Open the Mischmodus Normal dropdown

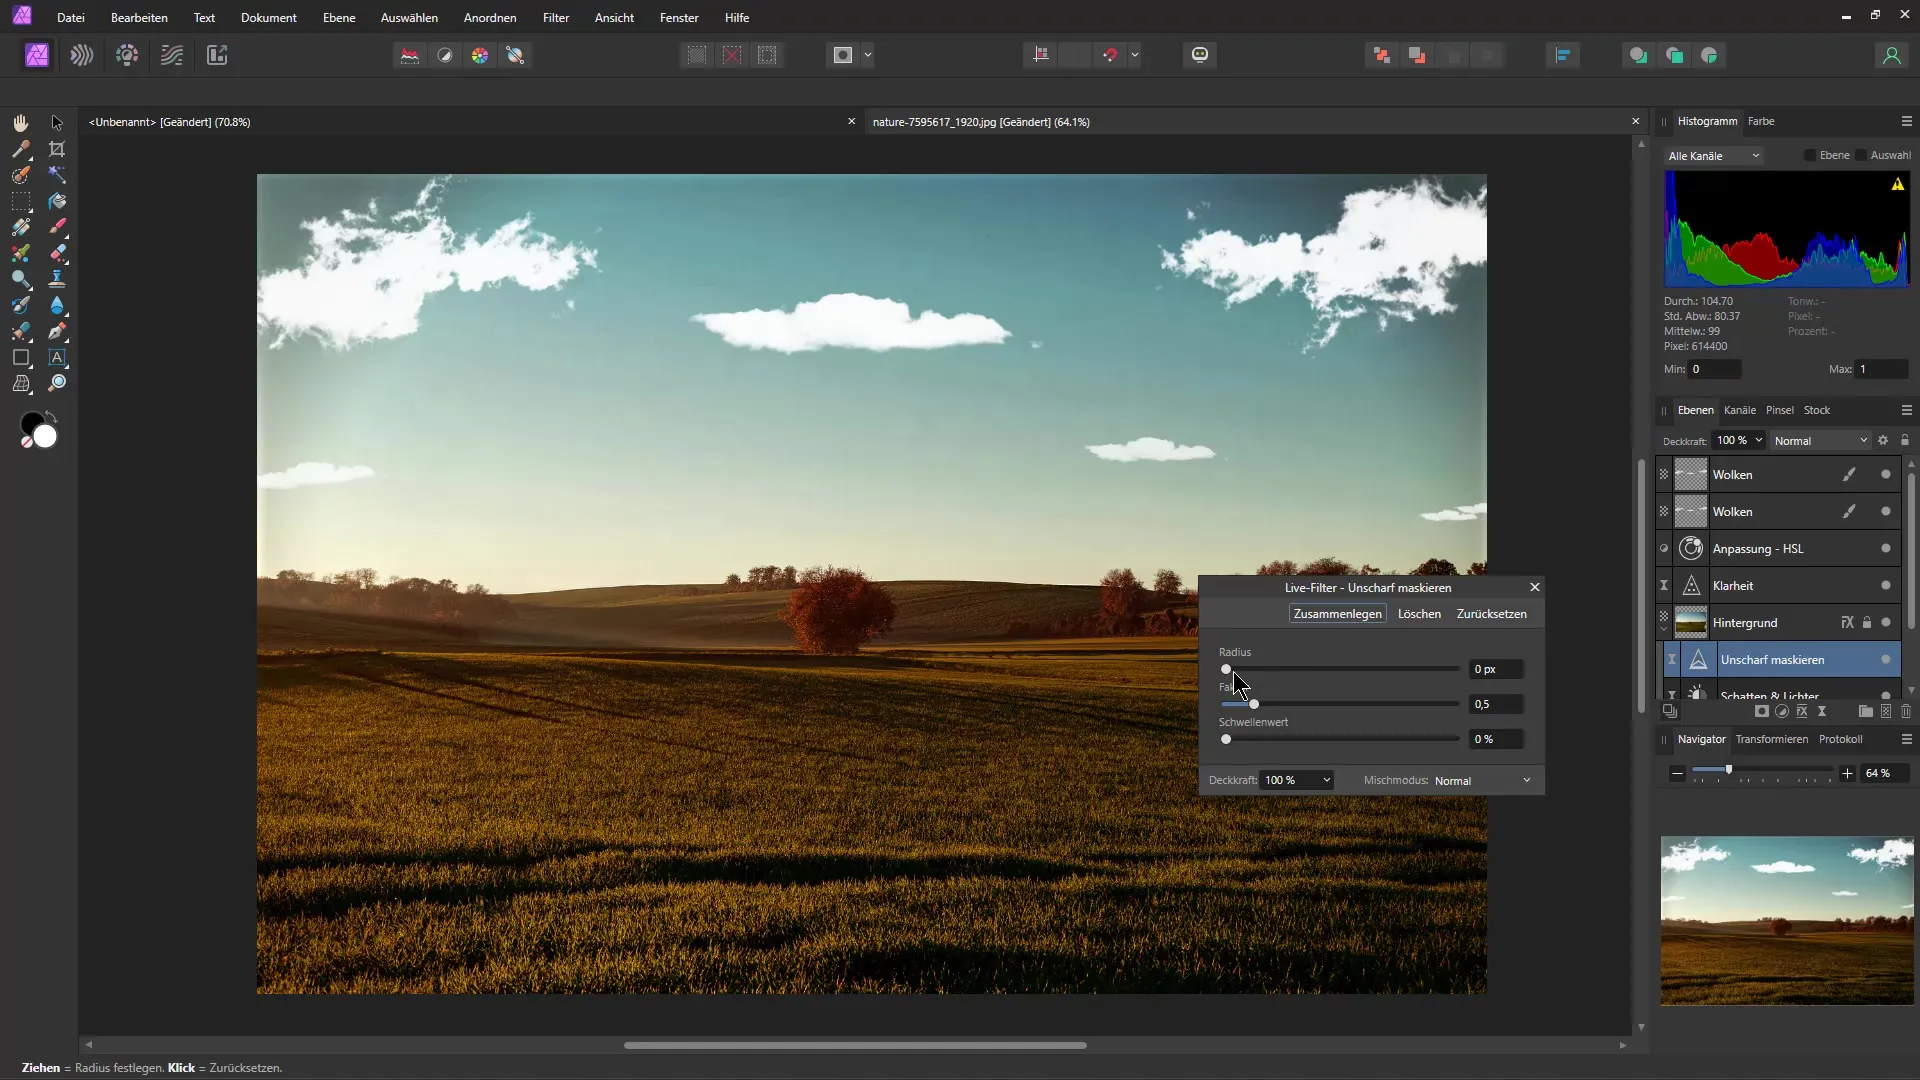point(1483,781)
